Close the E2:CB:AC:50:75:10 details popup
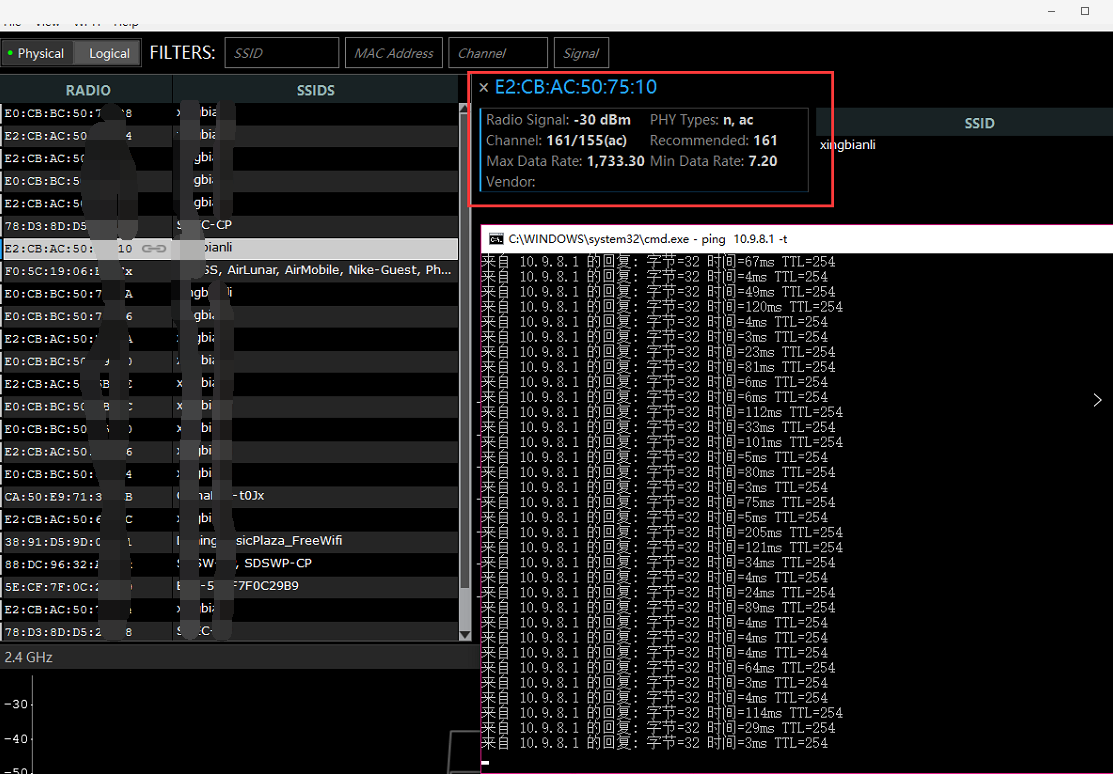Screen dimensions: 1113x774 click(x=483, y=87)
